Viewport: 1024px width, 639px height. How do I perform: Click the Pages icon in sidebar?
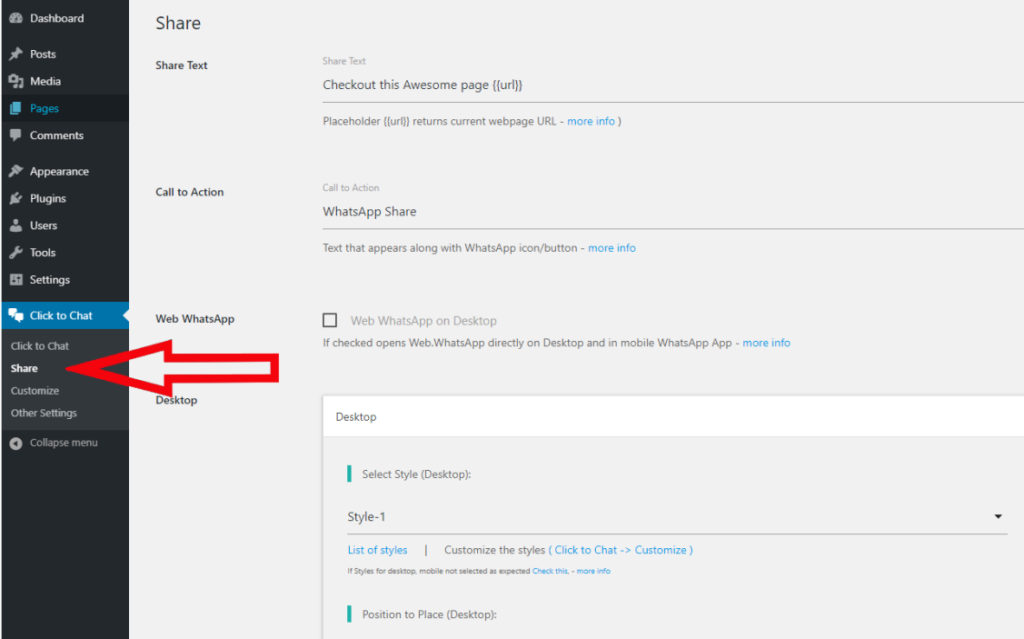coord(16,108)
